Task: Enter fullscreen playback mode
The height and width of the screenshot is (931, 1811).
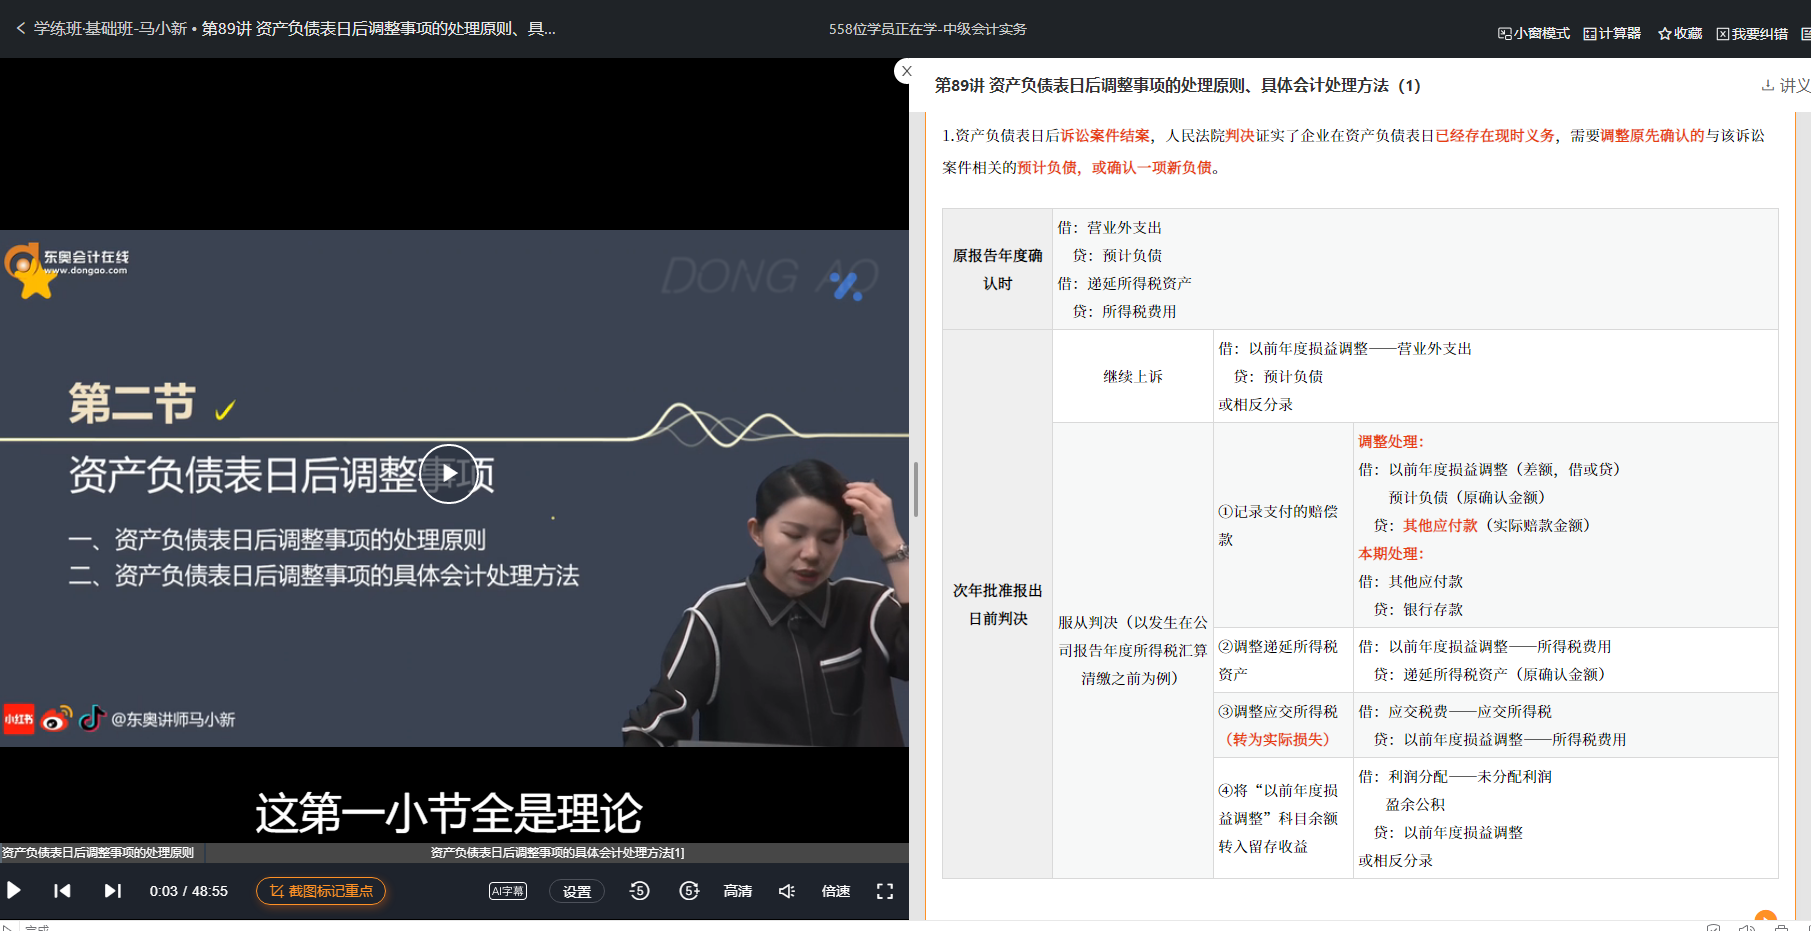Action: pyautogui.click(x=884, y=890)
